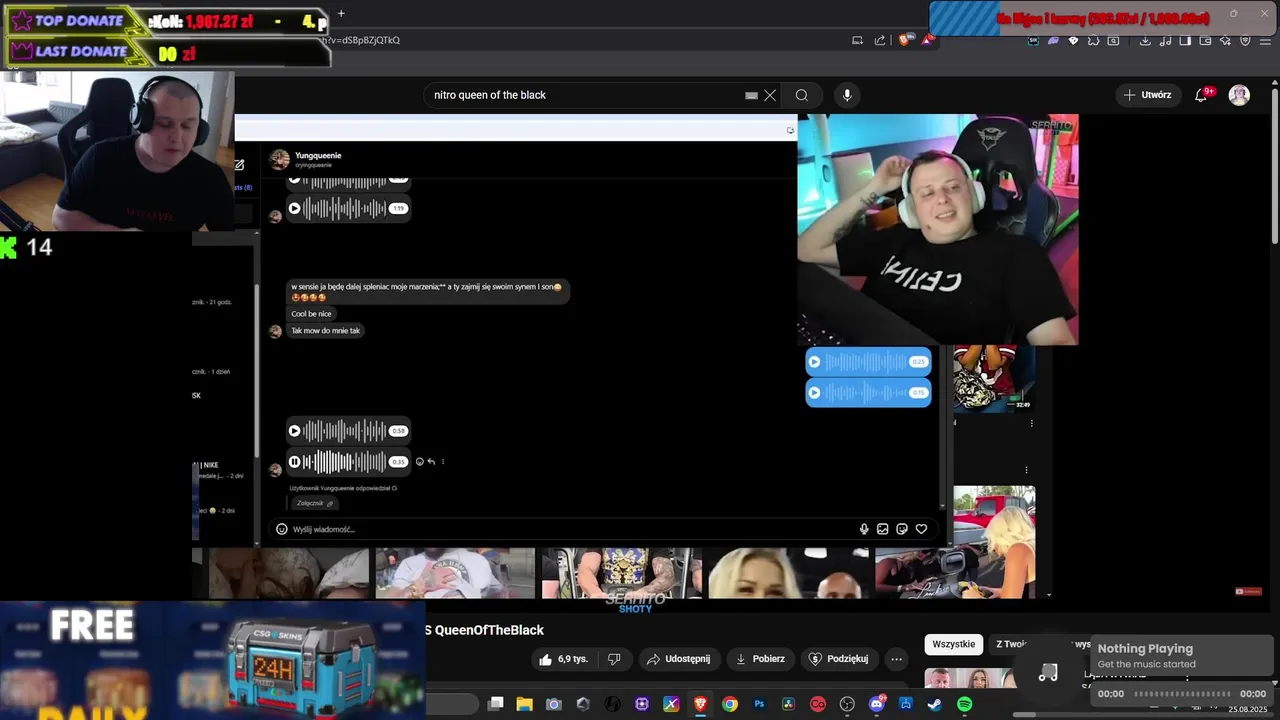Seek in the Nothing Playing music bar

[x=1182, y=693]
